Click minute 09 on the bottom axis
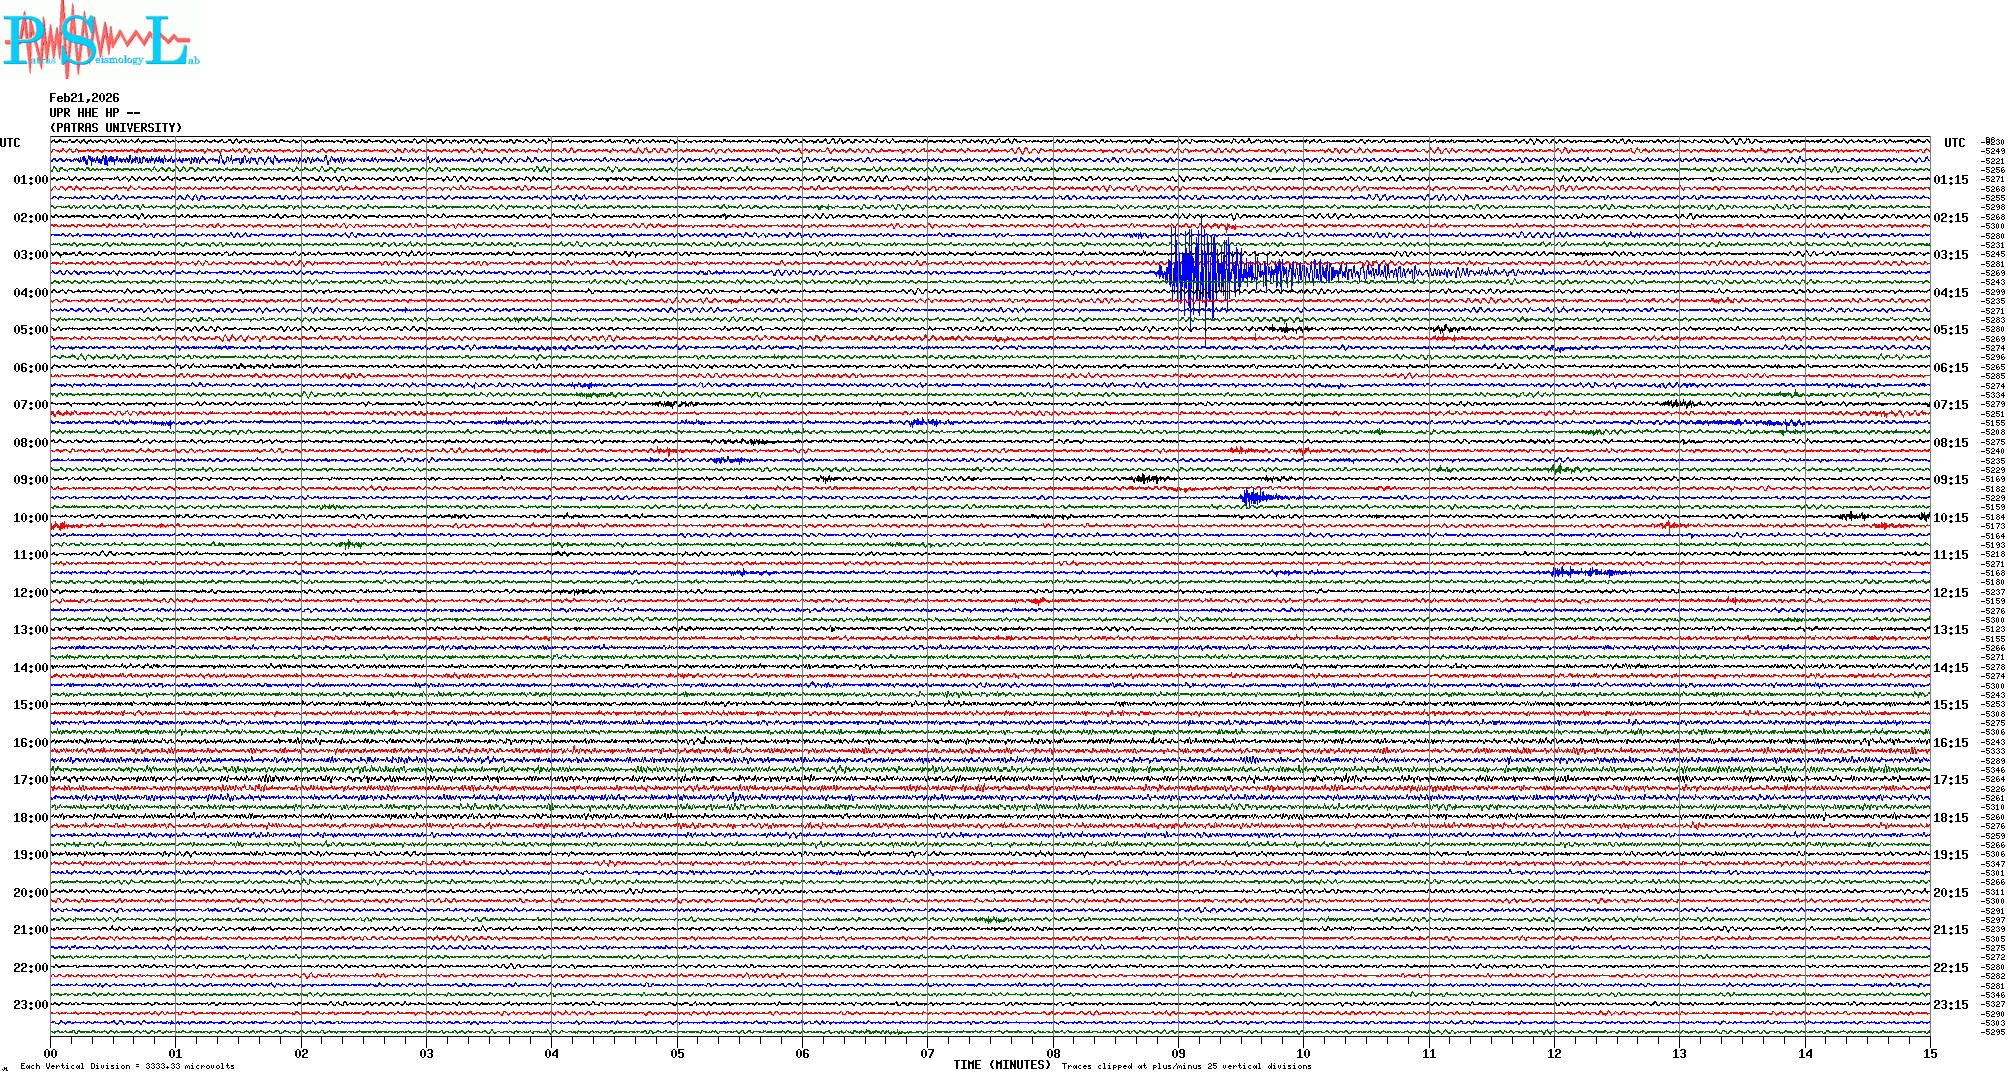Viewport: 2010px width, 1080px height. click(1178, 1053)
